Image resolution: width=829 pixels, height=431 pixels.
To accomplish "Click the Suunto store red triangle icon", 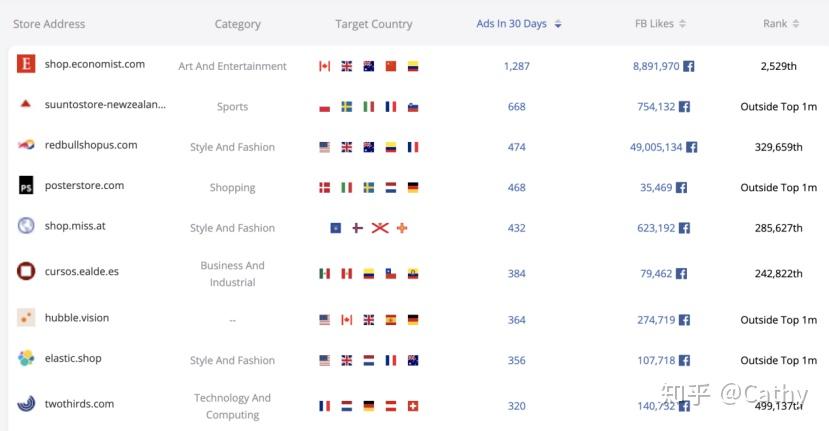I will click(26, 104).
